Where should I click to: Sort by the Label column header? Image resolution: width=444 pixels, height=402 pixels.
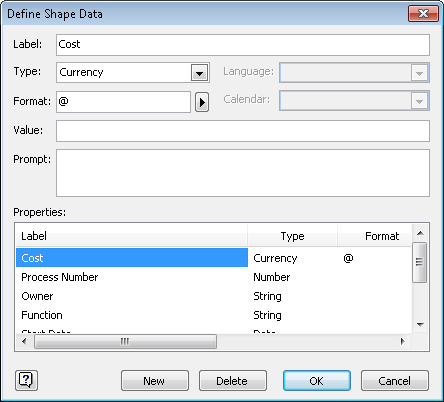(x=132, y=236)
